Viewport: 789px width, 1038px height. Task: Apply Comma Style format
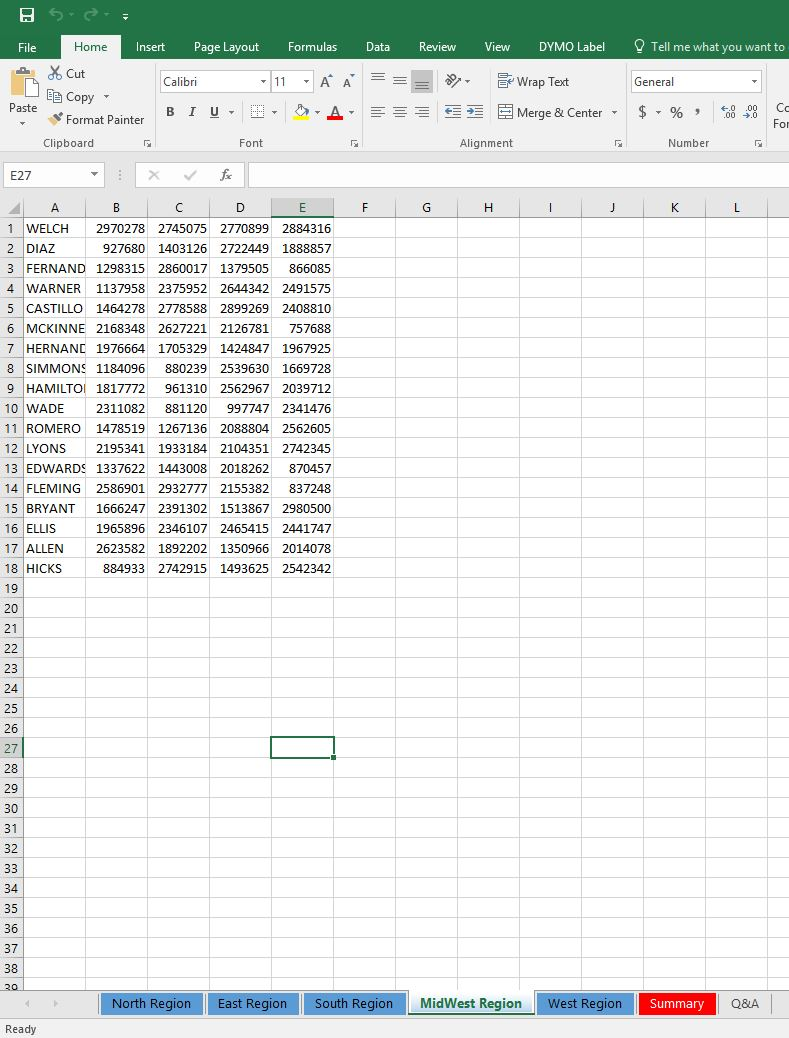(697, 112)
